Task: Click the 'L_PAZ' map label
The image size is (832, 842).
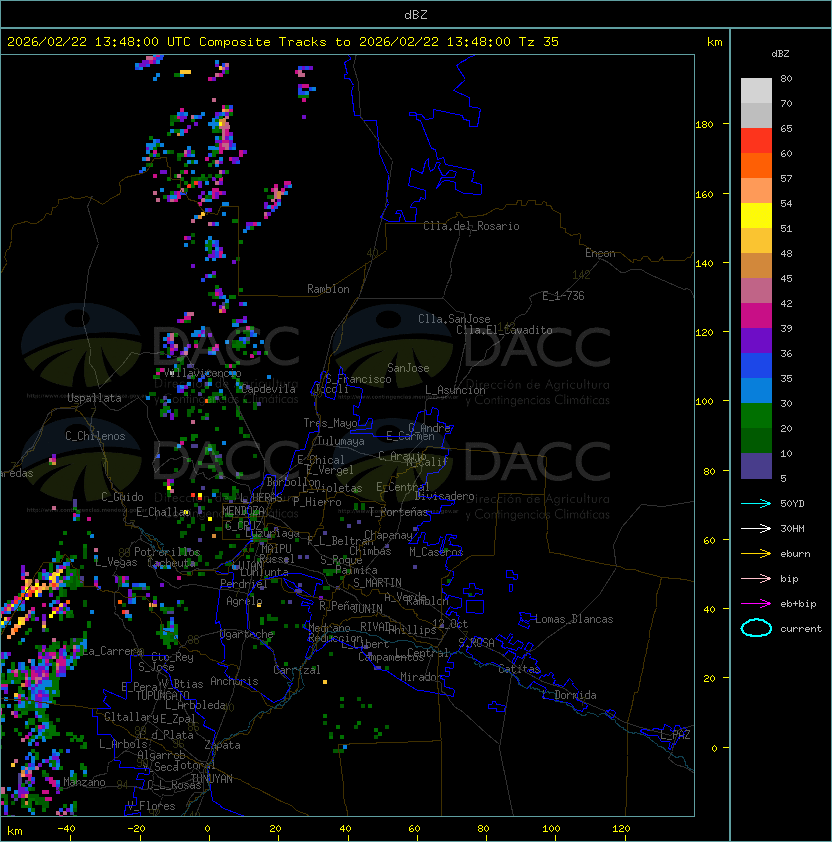Action: point(675,735)
